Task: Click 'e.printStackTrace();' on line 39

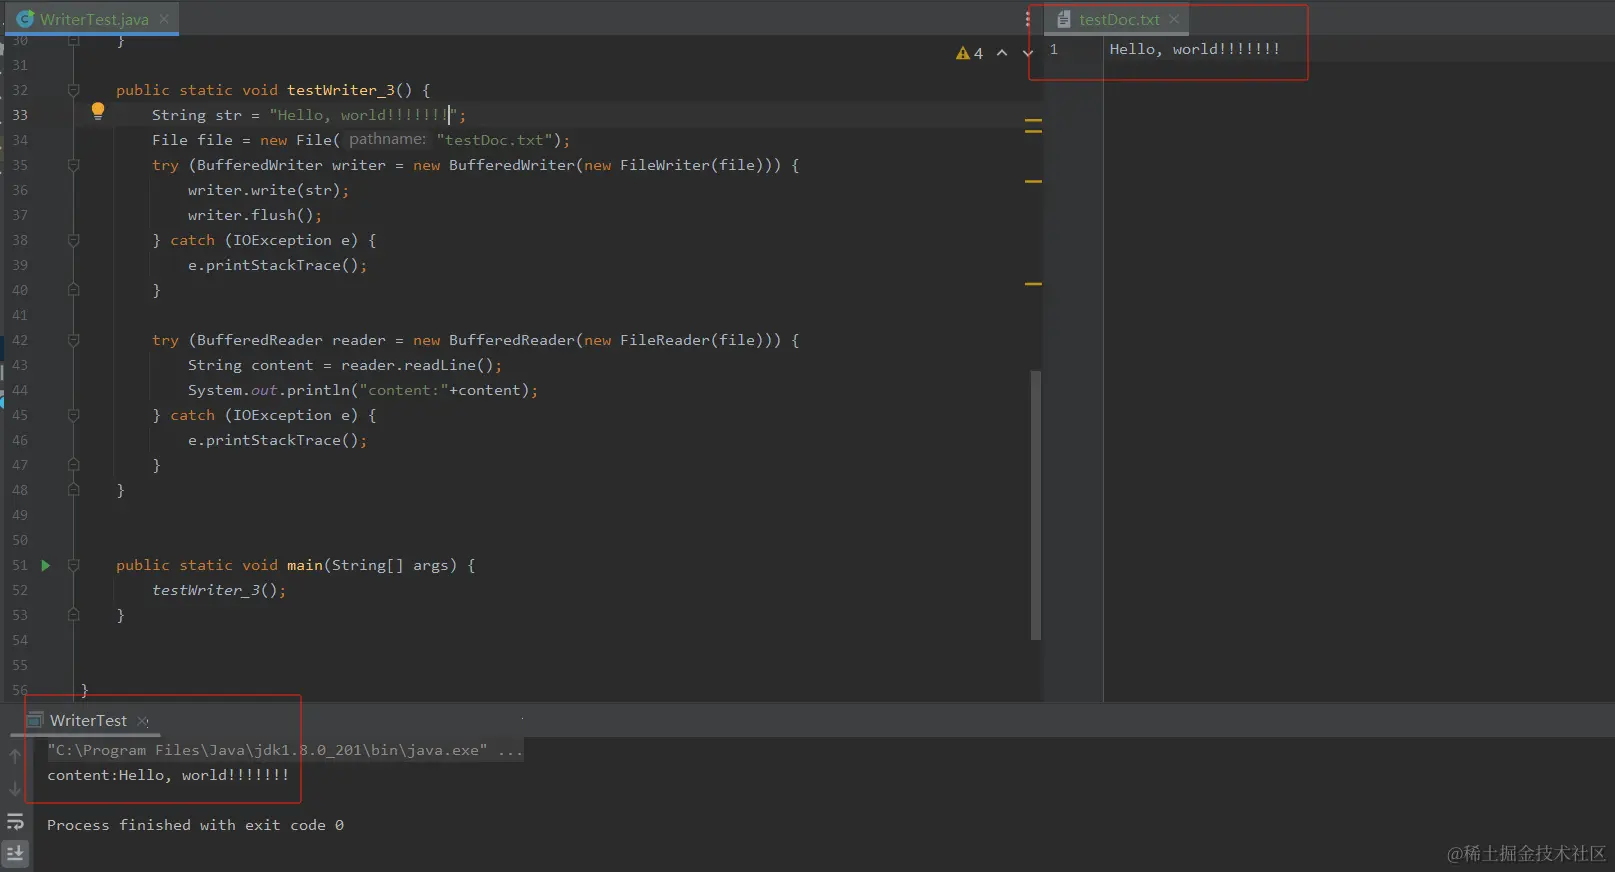Action: click(x=277, y=265)
